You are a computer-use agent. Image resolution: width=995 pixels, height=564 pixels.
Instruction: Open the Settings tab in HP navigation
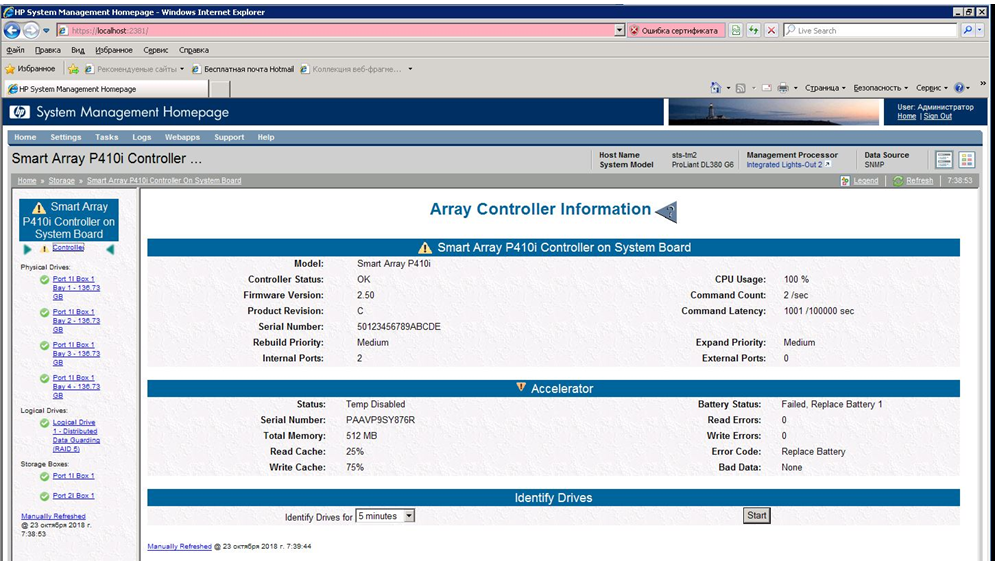(66, 137)
